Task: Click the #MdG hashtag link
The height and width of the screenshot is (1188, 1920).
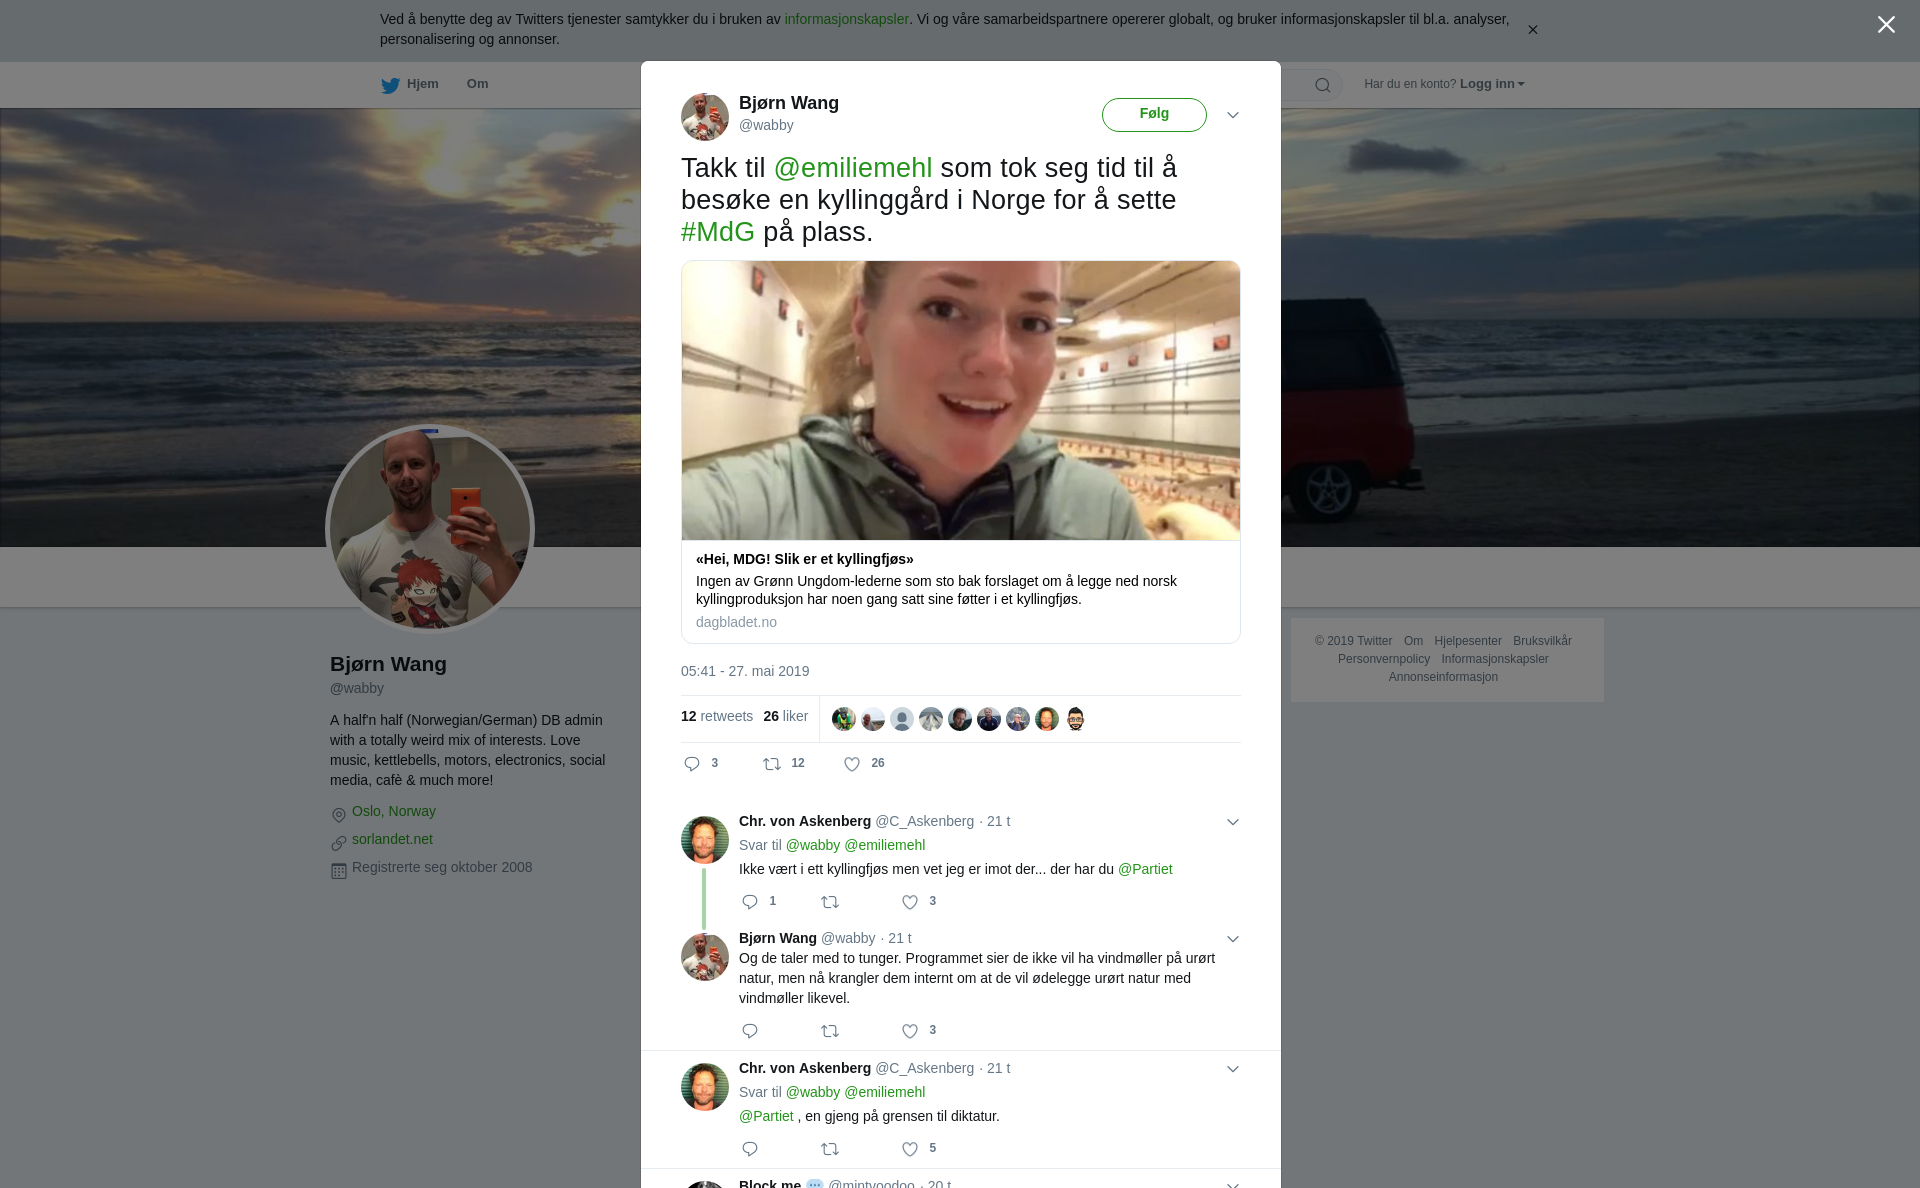Action: tap(718, 232)
